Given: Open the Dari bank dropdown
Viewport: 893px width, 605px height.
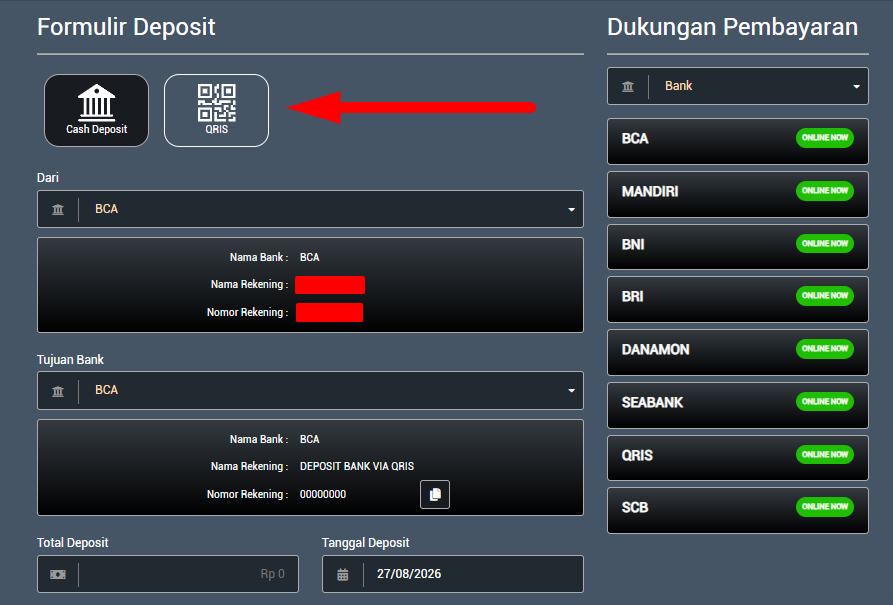Looking at the screenshot, I should point(310,209).
